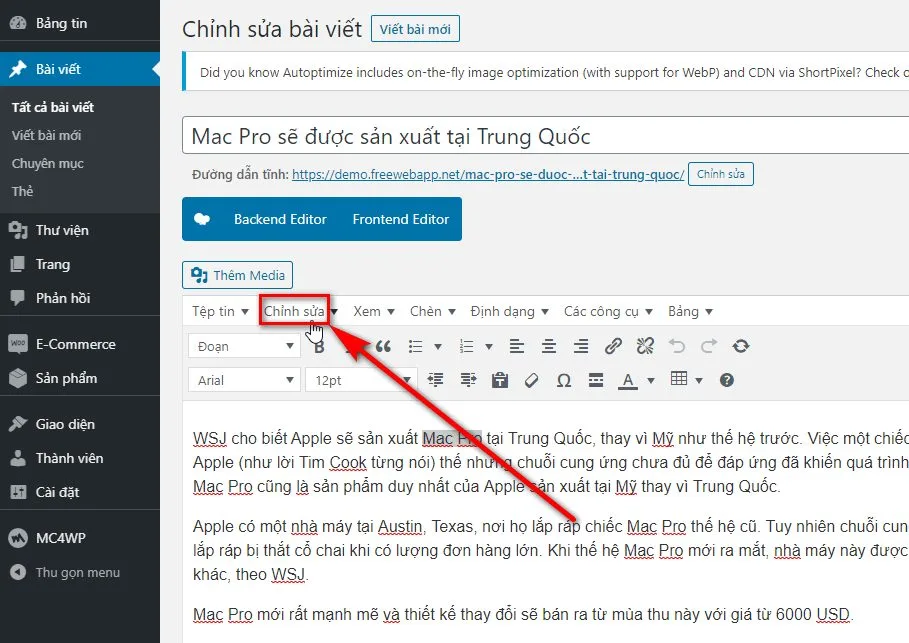909x643 pixels.
Task: Open Chuyên mục categories
Action: (x=48, y=164)
